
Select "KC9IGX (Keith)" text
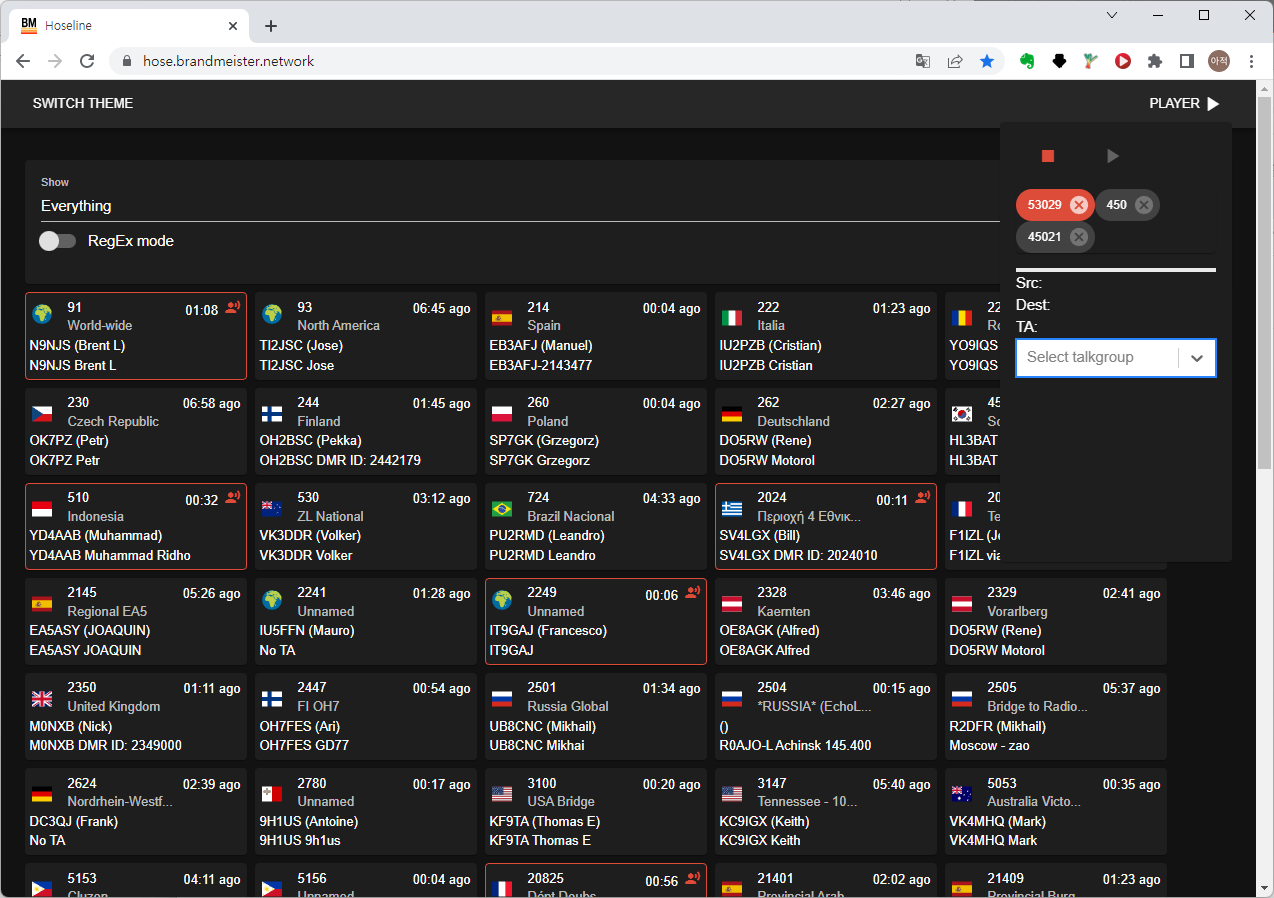[x=764, y=821]
